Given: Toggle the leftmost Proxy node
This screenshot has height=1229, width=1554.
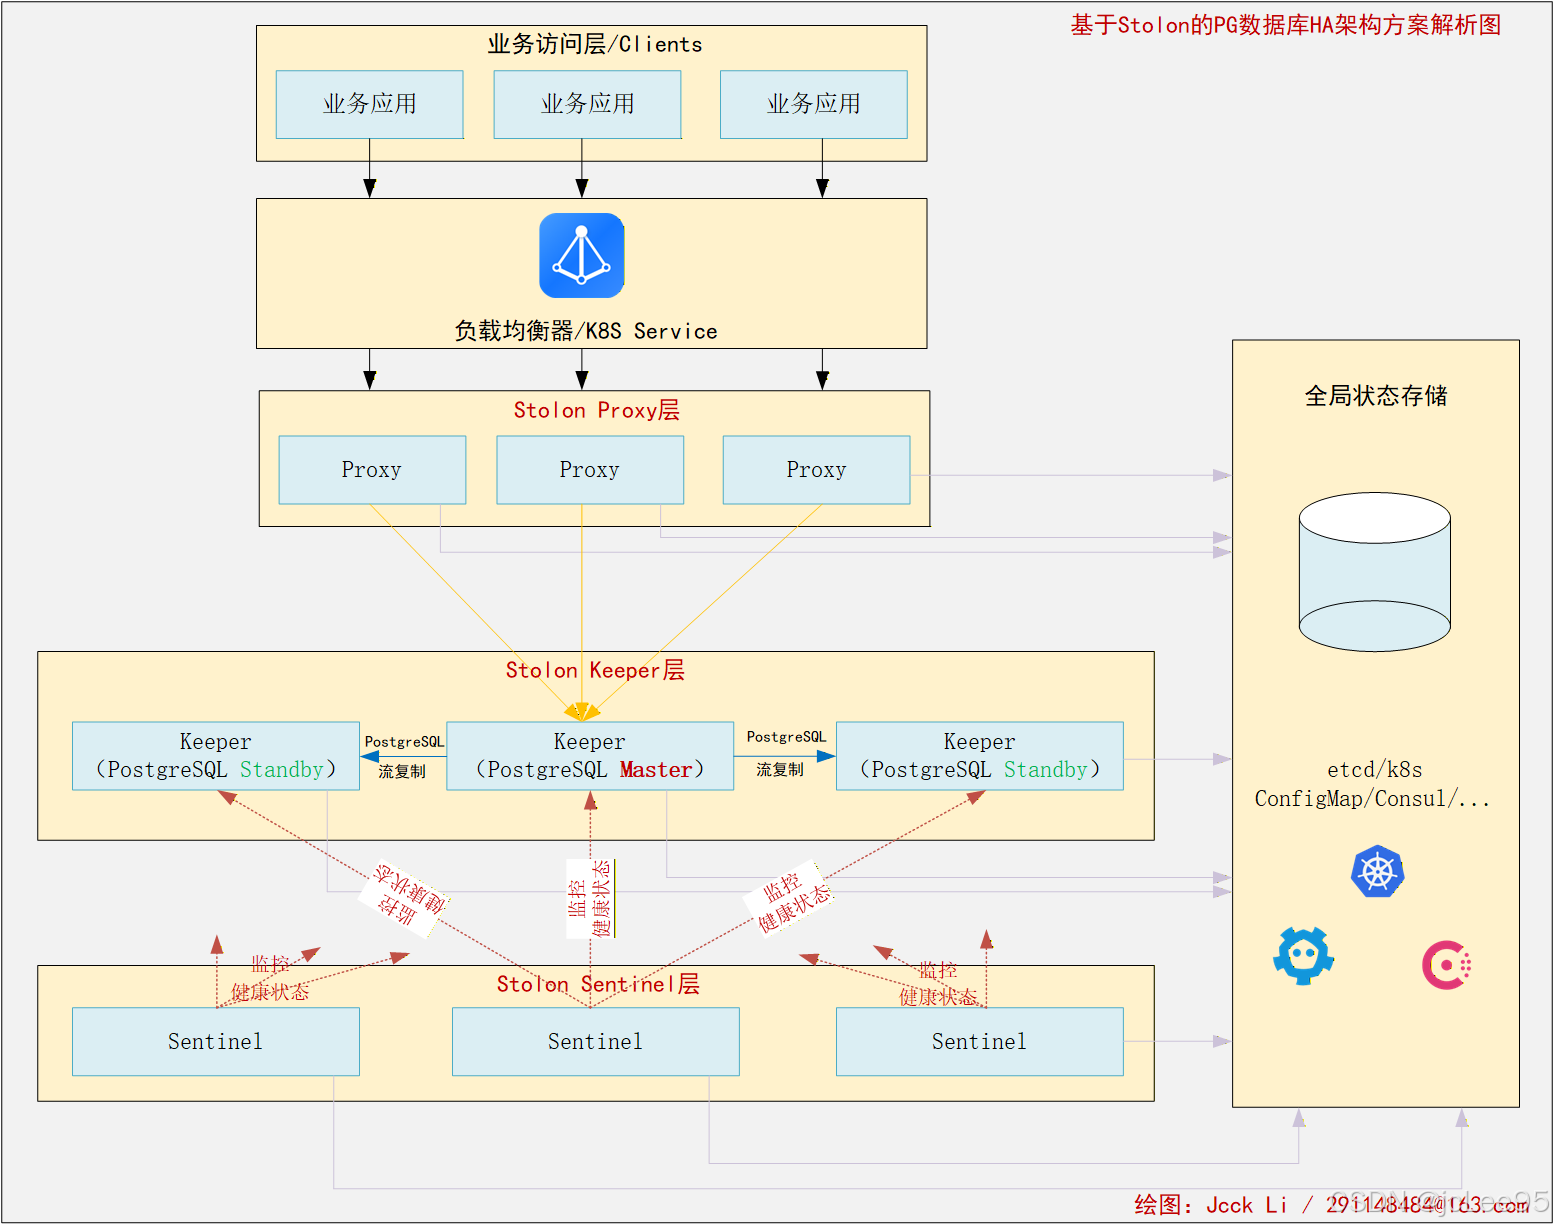Looking at the screenshot, I should click(x=372, y=469).
